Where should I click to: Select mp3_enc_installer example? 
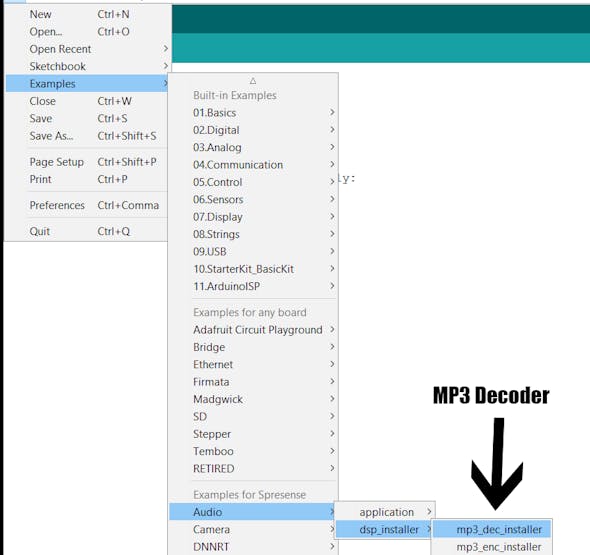coord(492,546)
